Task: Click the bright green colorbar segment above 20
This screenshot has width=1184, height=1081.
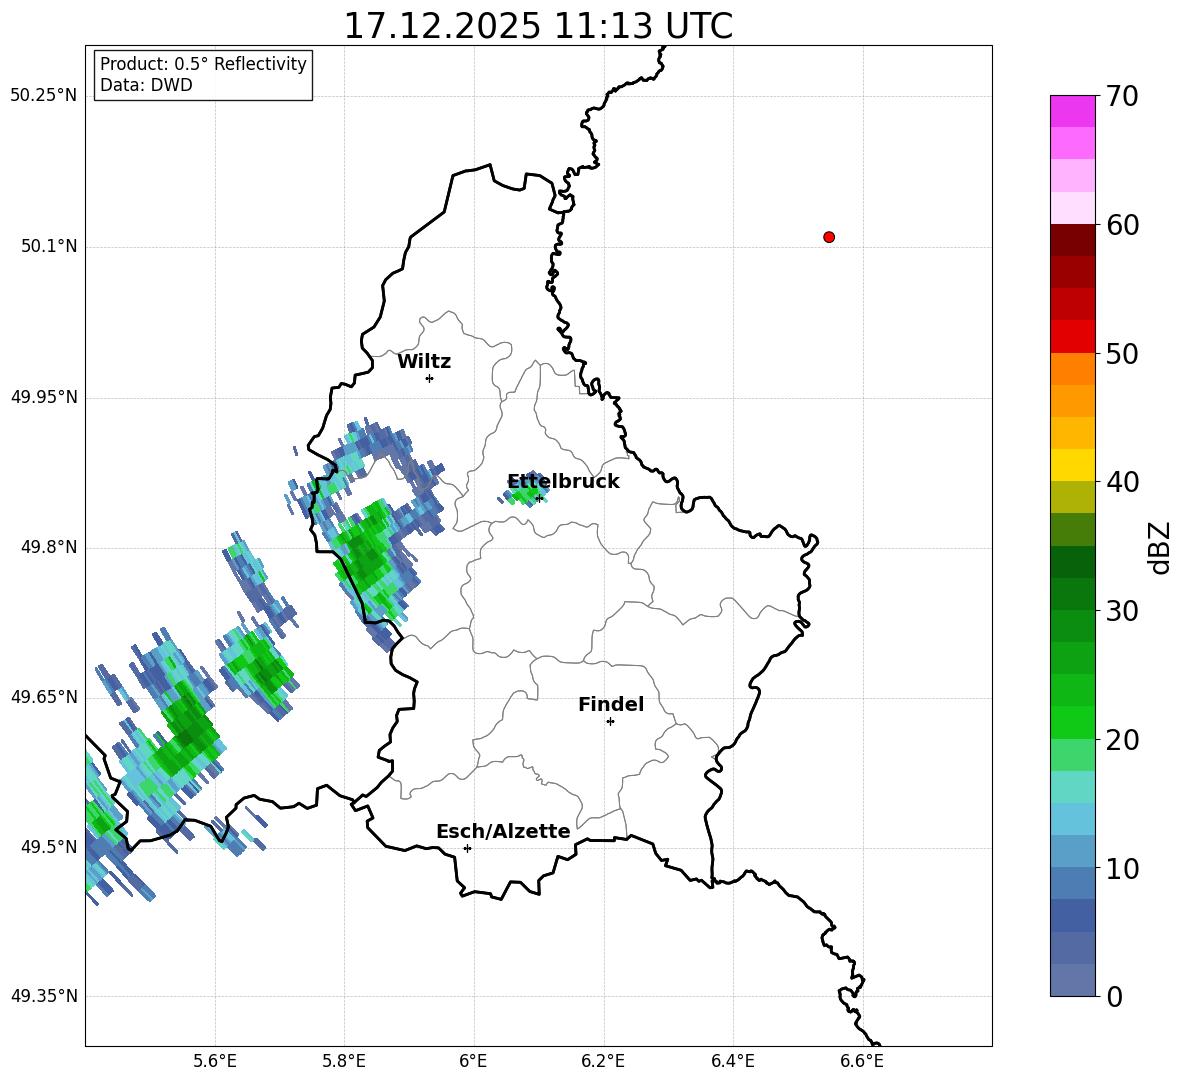Action: pyautogui.click(x=1072, y=722)
